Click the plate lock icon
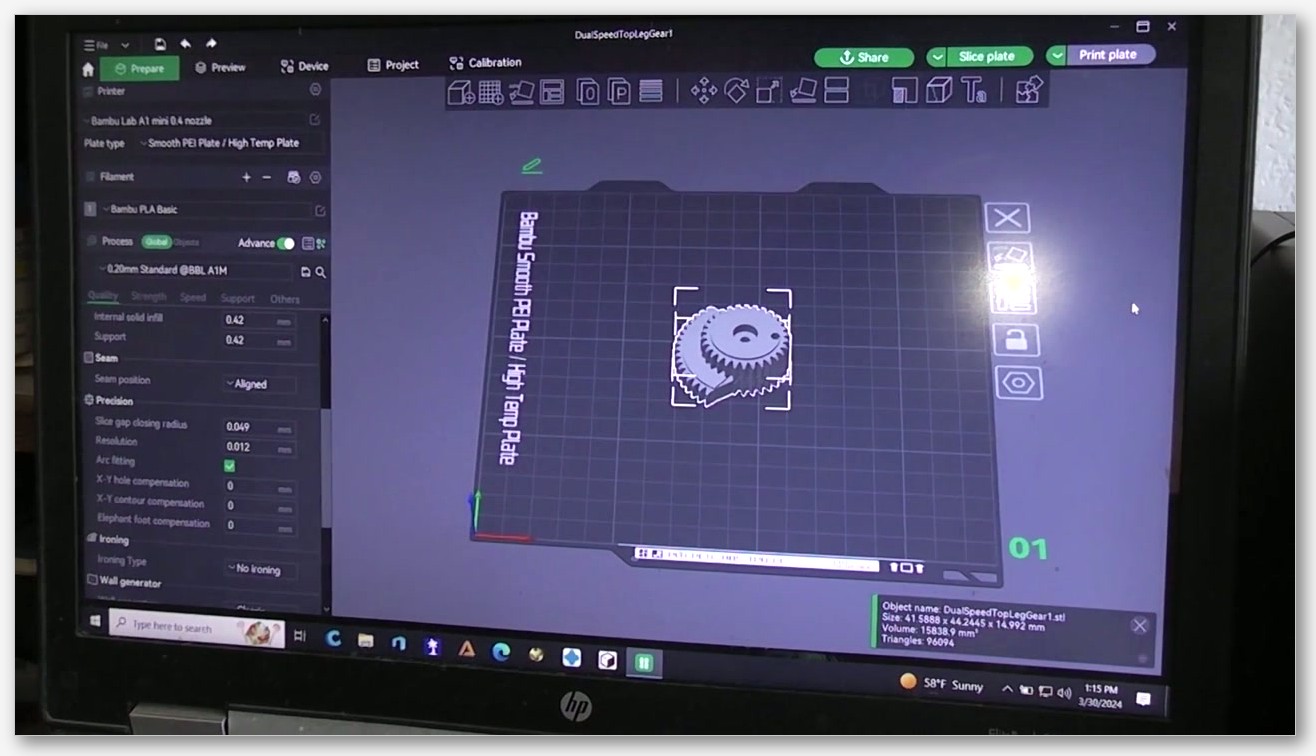This screenshot has height=756, width=1316. coord(1016,340)
